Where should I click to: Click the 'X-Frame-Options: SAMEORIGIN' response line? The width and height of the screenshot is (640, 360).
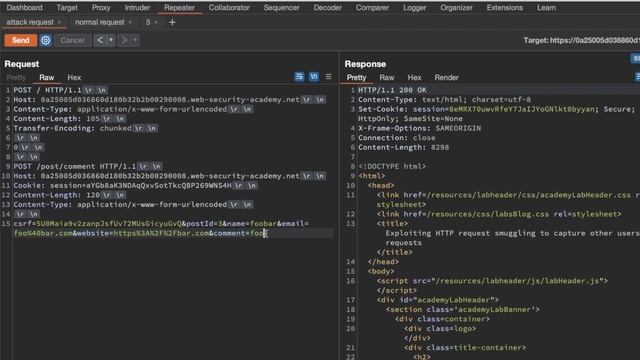pos(420,128)
